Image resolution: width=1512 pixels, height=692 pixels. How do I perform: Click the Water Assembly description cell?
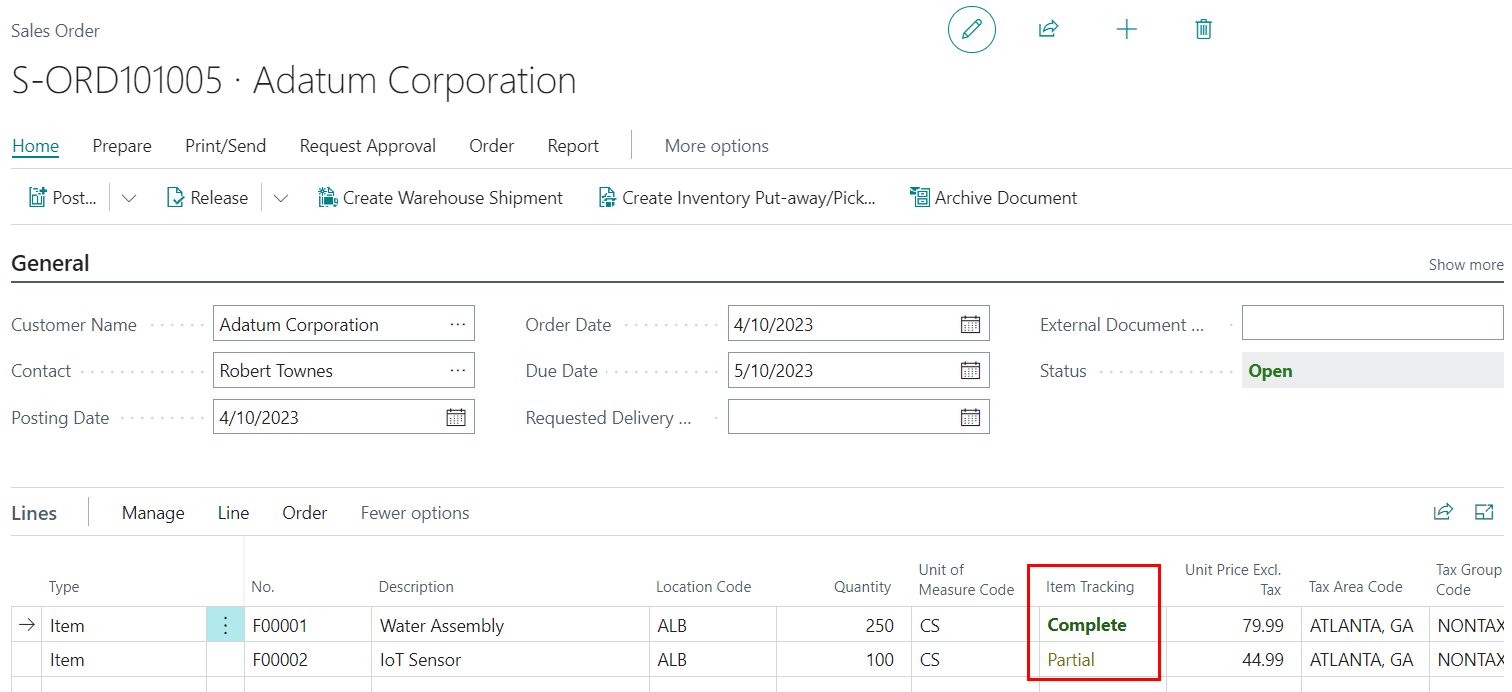510,626
